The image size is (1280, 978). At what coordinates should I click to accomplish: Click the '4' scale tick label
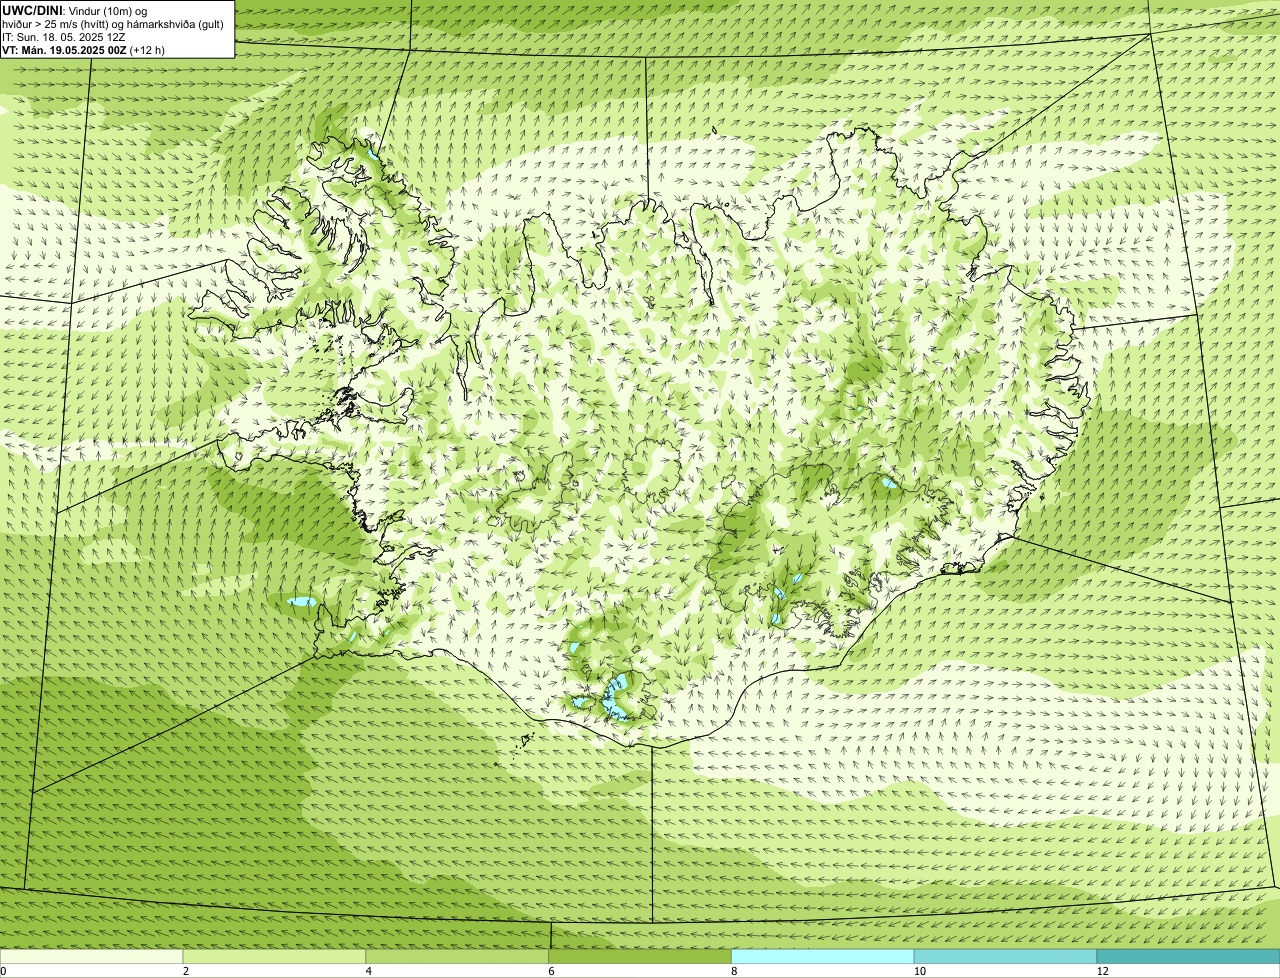pos(368,971)
